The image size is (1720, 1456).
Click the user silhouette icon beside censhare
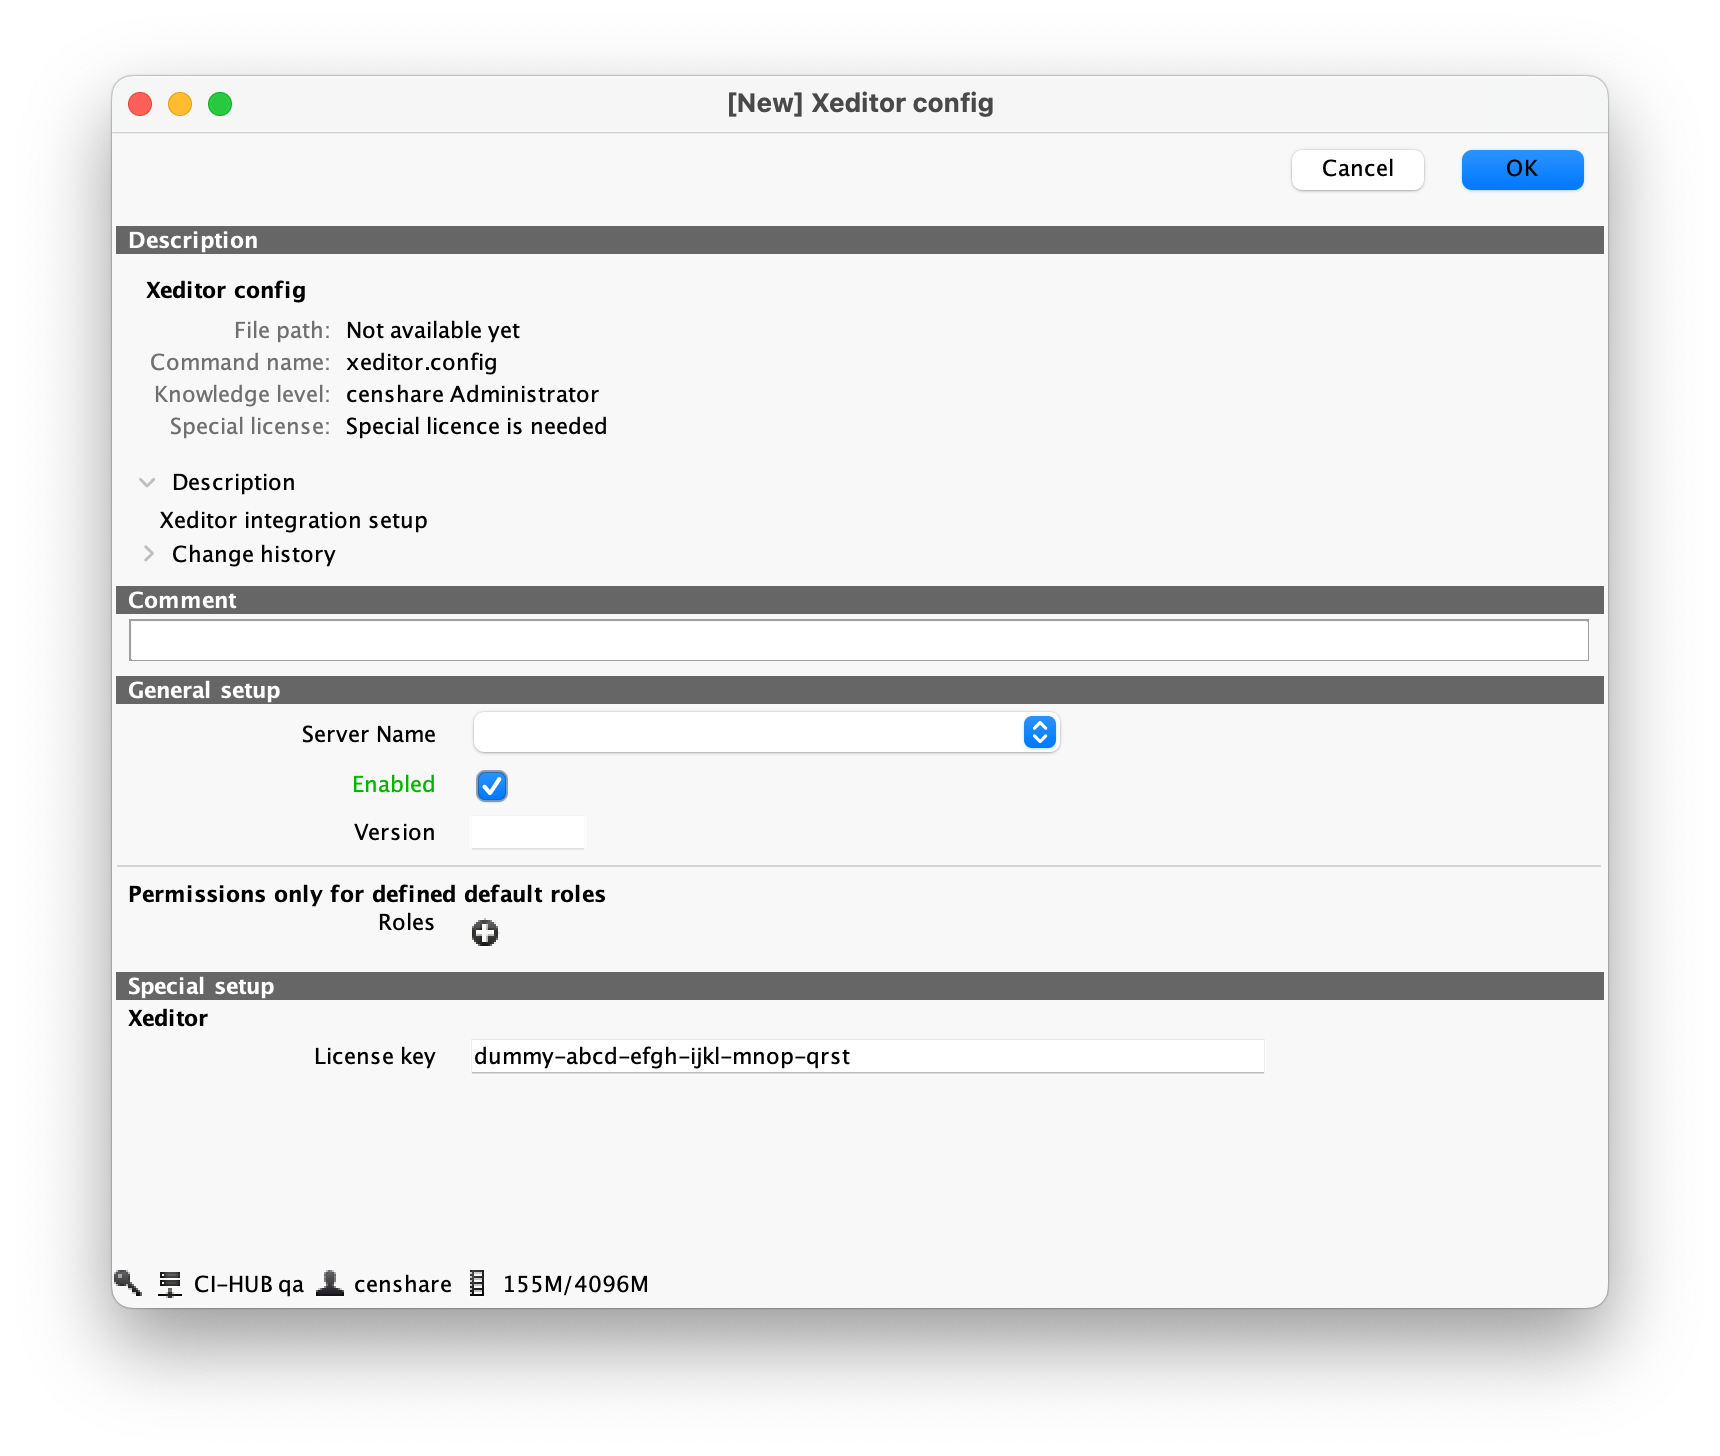330,1283
